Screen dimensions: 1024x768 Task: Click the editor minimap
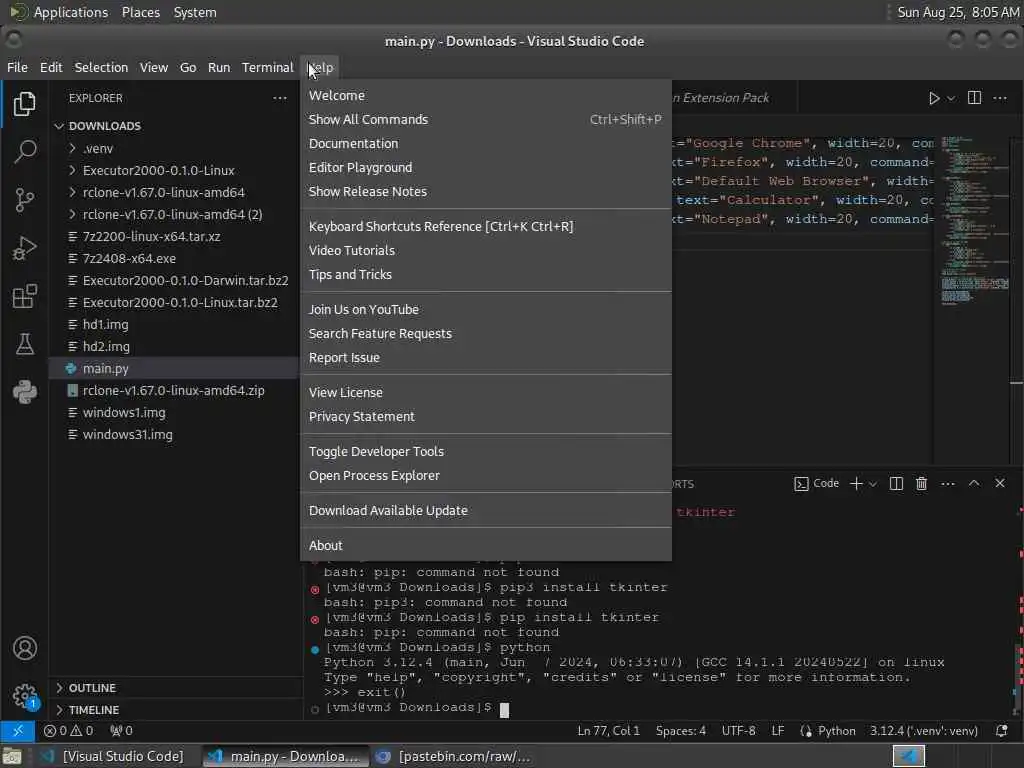[974, 220]
